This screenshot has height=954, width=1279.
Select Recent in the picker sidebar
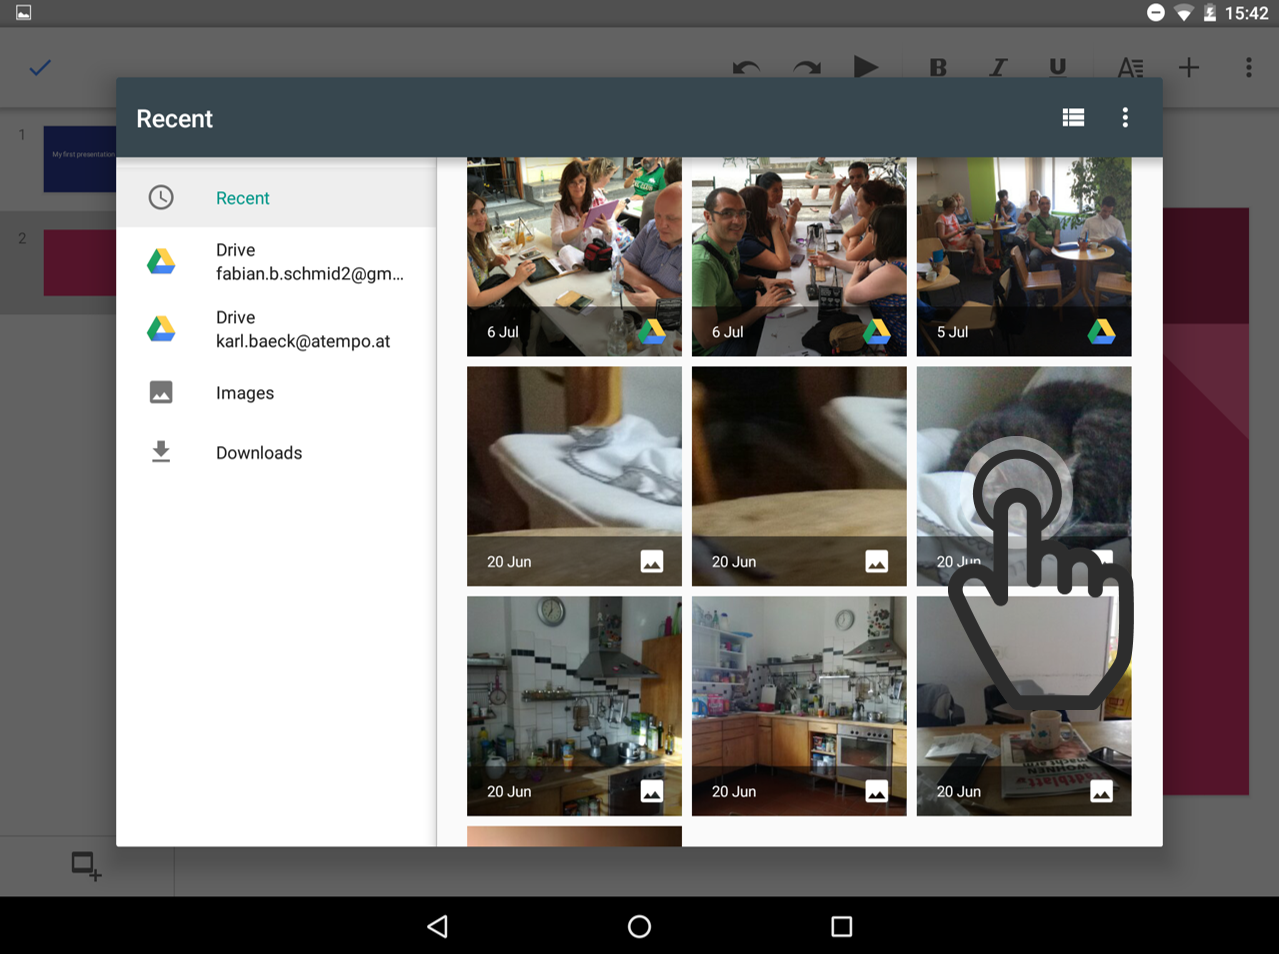[x=276, y=198]
